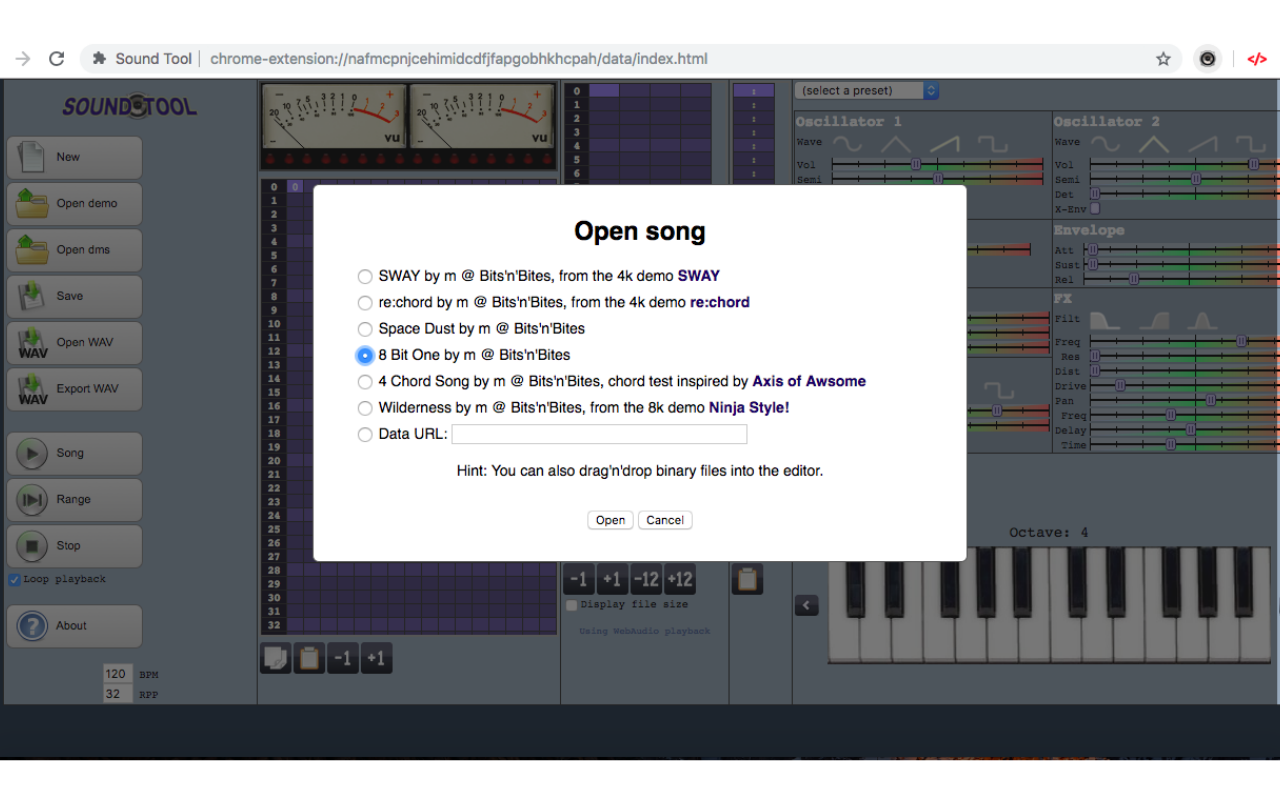Choose the sawtooth wave for Oscillator 2
This screenshot has width=1280, height=800.
1203,145
